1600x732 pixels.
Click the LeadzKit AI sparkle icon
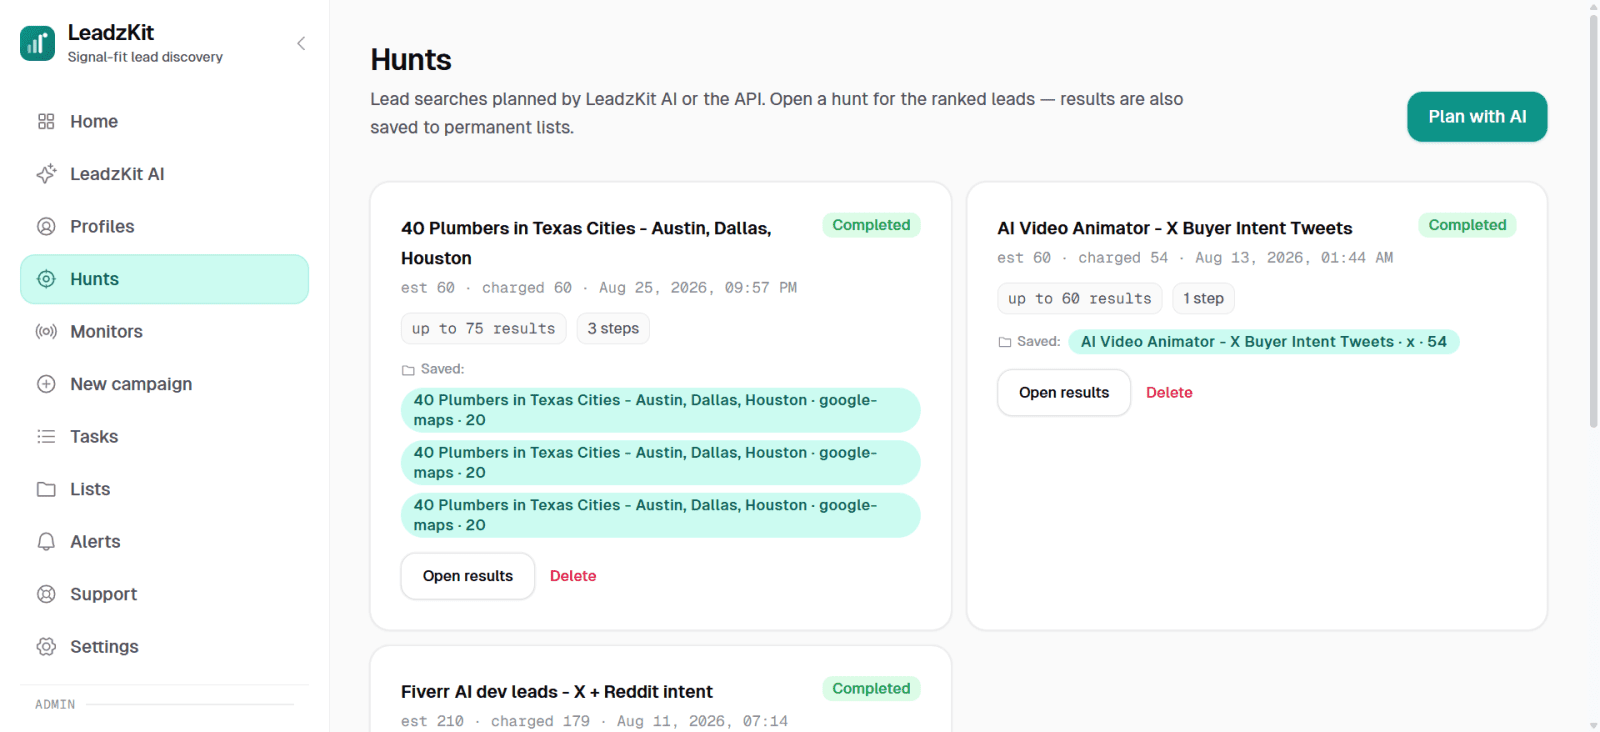(x=46, y=174)
